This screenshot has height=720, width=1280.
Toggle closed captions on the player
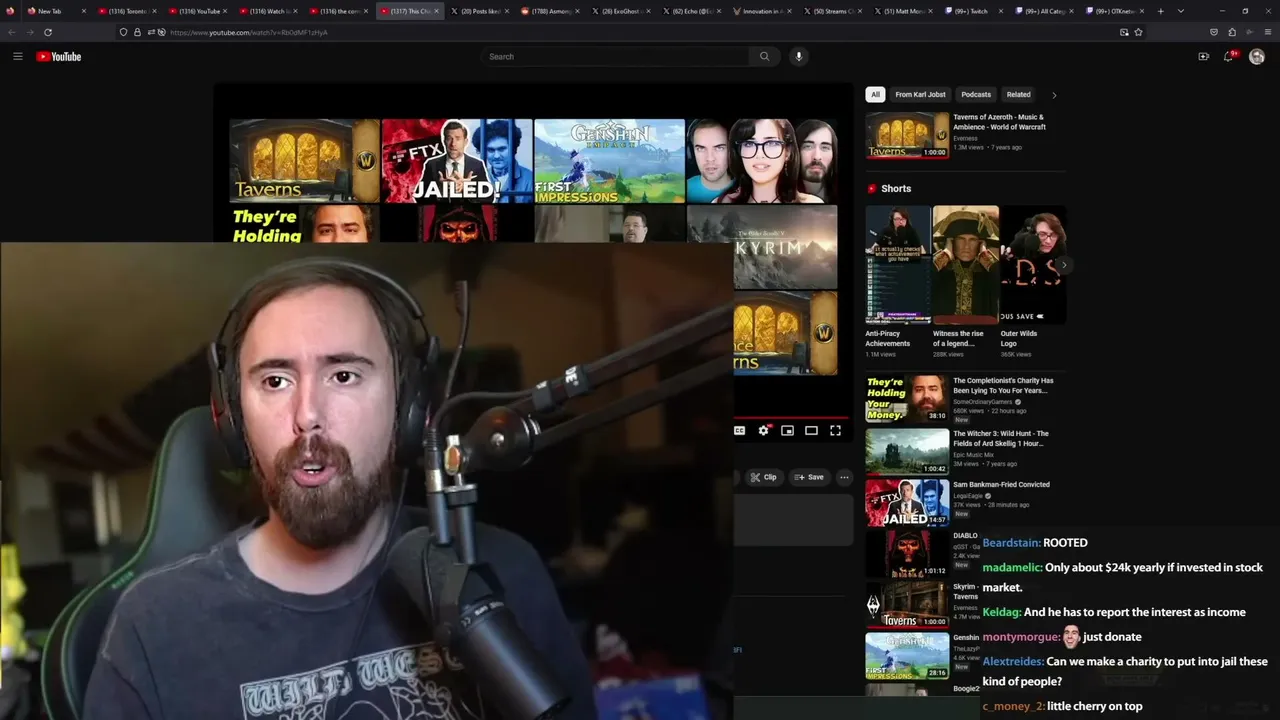[739, 430]
